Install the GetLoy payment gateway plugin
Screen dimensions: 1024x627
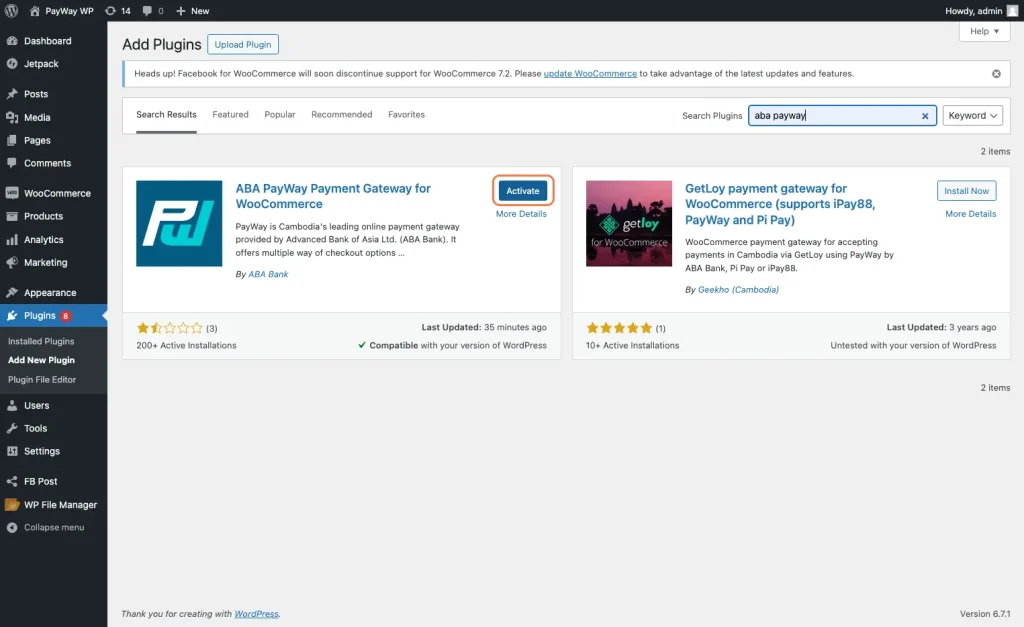pyautogui.click(x=966, y=190)
